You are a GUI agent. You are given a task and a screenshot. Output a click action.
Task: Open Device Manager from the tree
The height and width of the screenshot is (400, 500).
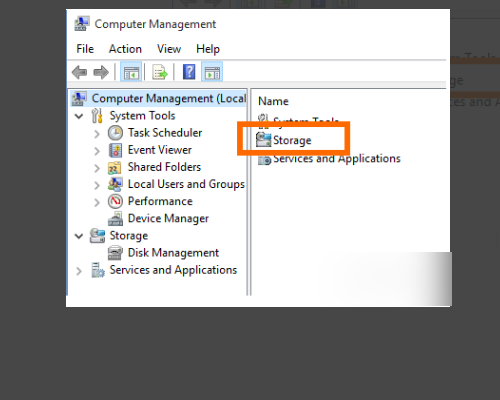tap(168, 218)
